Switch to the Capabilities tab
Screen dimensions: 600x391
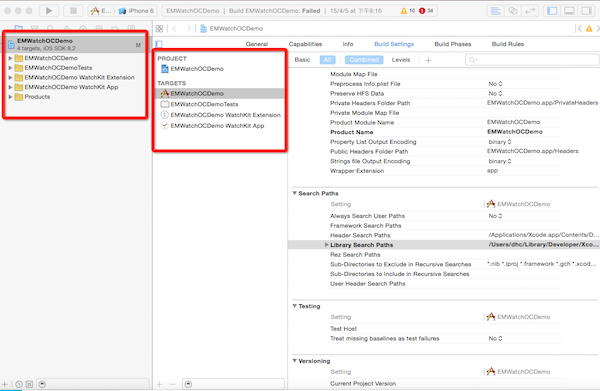pos(305,44)
